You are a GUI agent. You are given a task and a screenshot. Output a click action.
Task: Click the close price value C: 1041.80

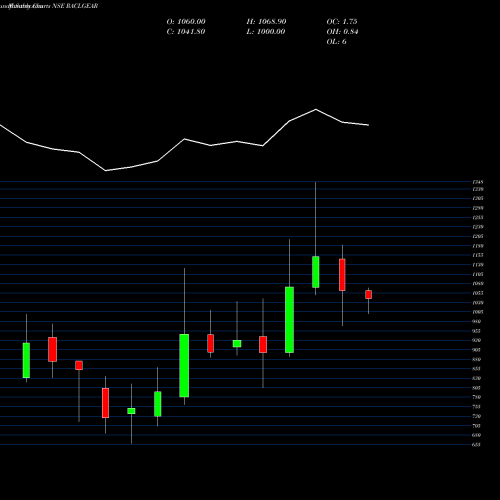point(186,32)
